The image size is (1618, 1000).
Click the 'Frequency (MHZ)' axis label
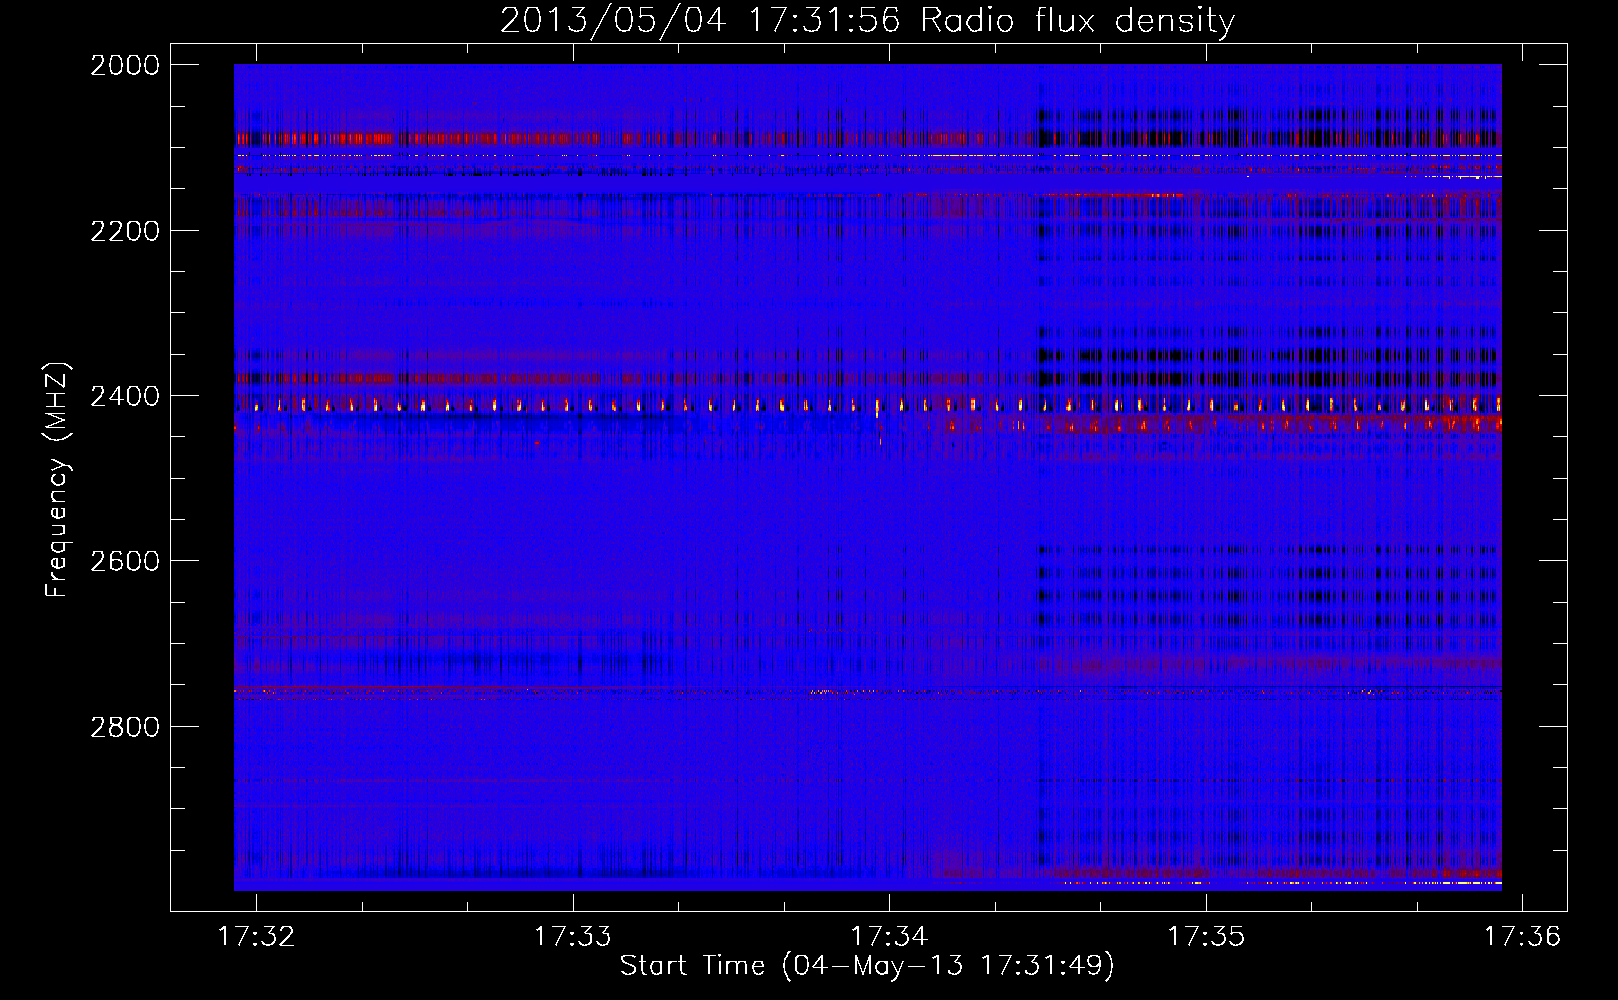pos(57,480)
